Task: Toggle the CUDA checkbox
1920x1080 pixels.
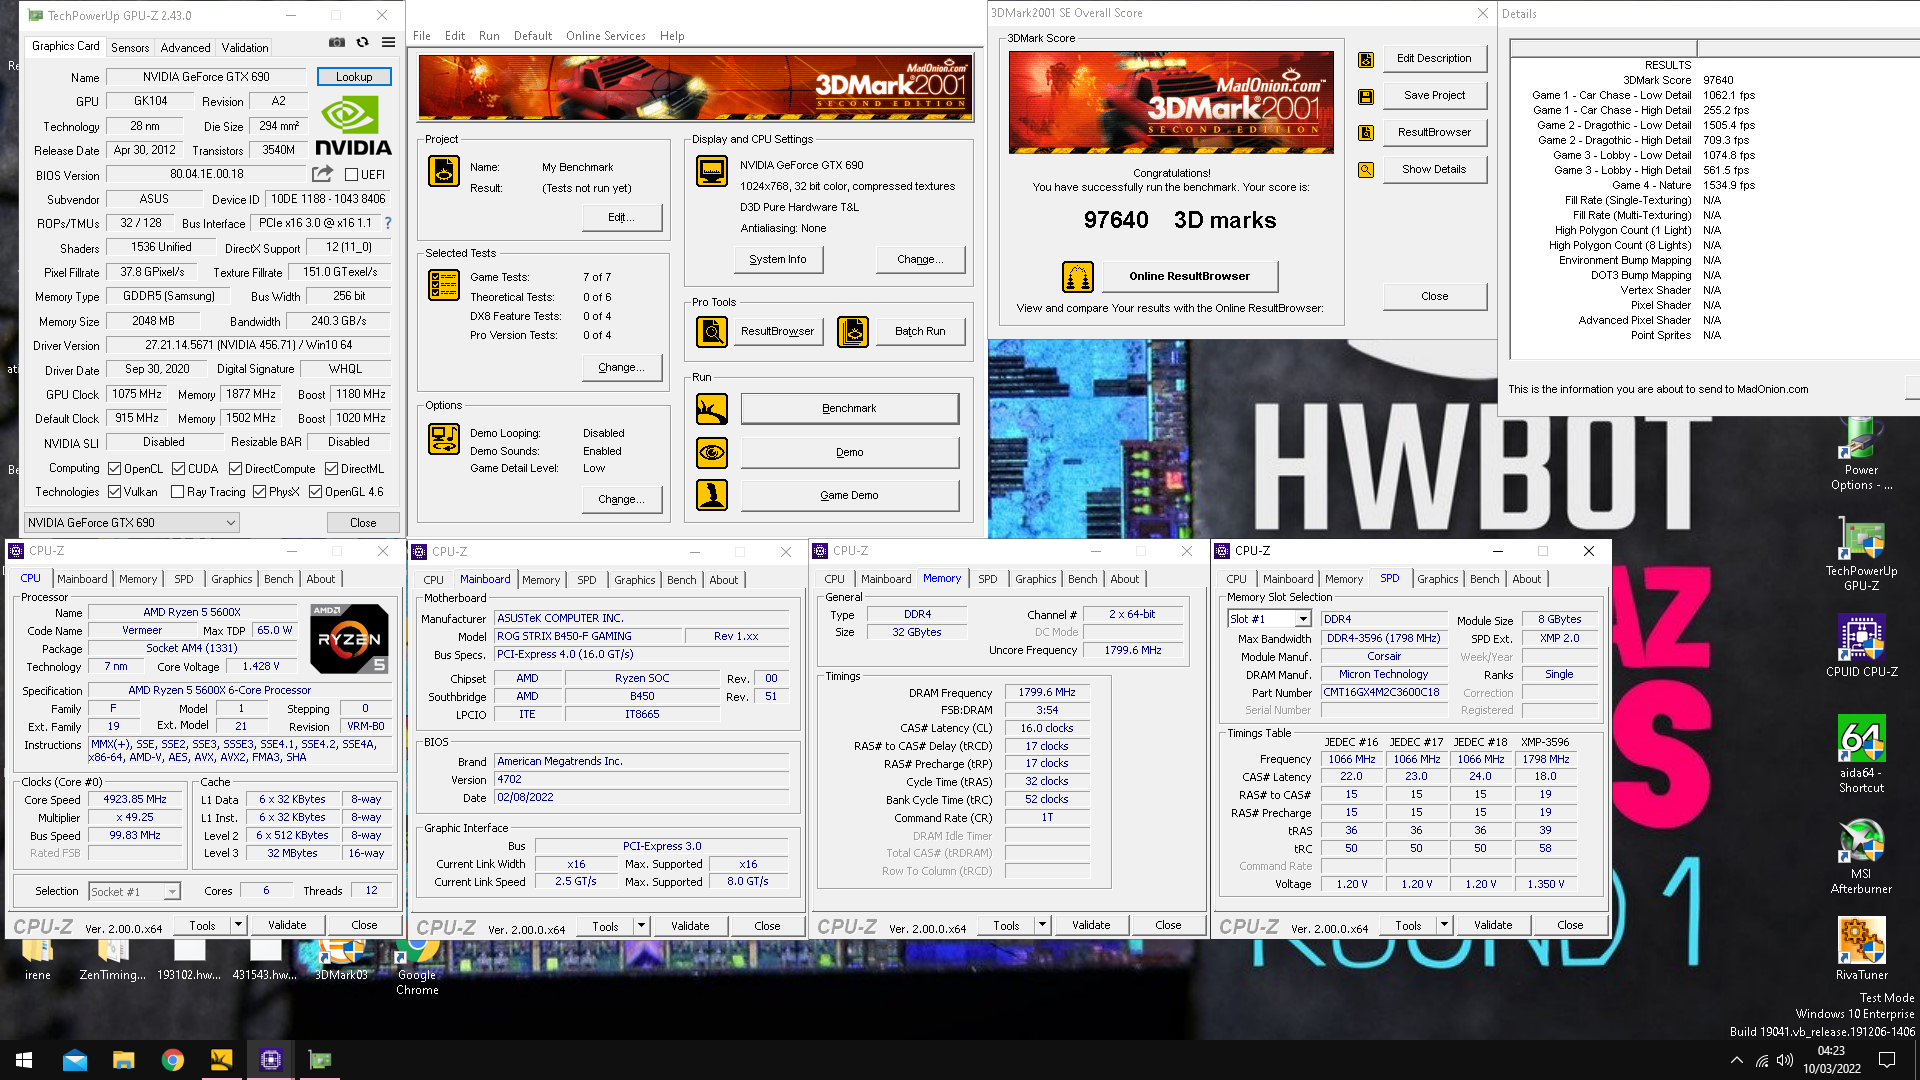Action: coord(178,469)
